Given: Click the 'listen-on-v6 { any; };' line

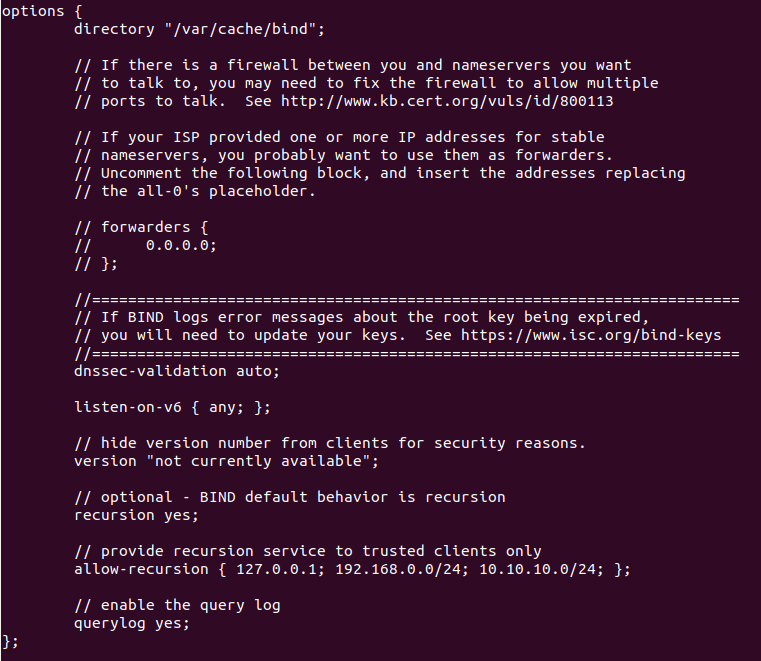Looking at the screenshot, I should coord(172,407).
